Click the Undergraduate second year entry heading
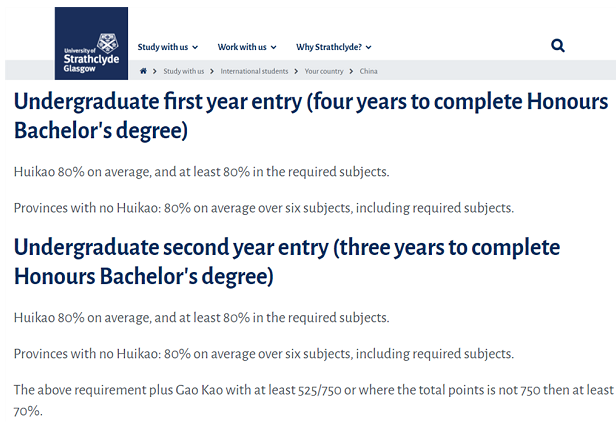This screenshot has height=422, width=616. click(x=287, y=262)
